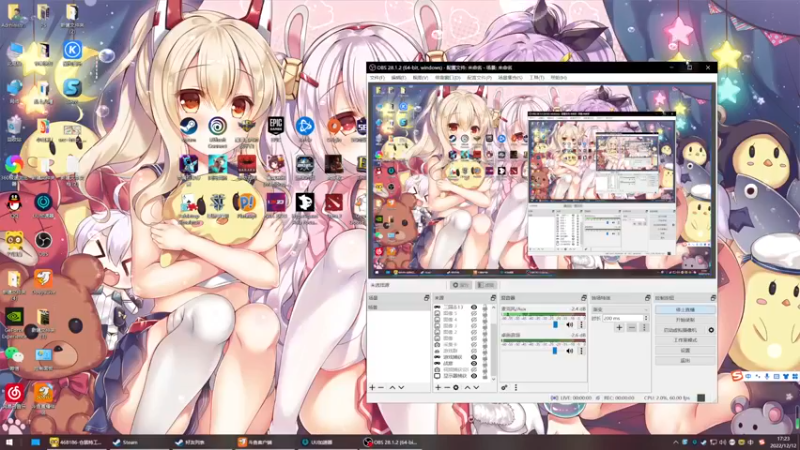
Task: Remove the selected source with the minus icon
Action: point(447,388)
